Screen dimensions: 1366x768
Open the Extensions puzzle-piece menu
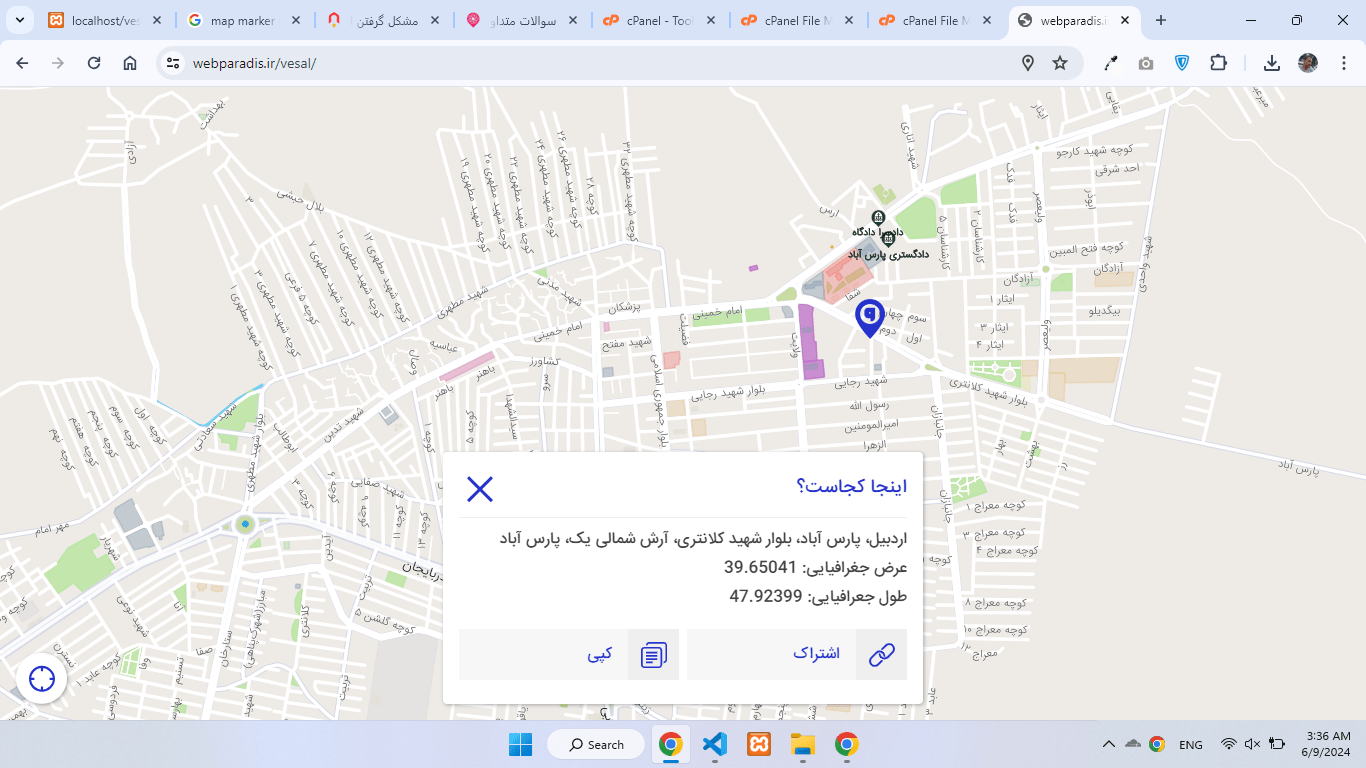pos(1218,63)
